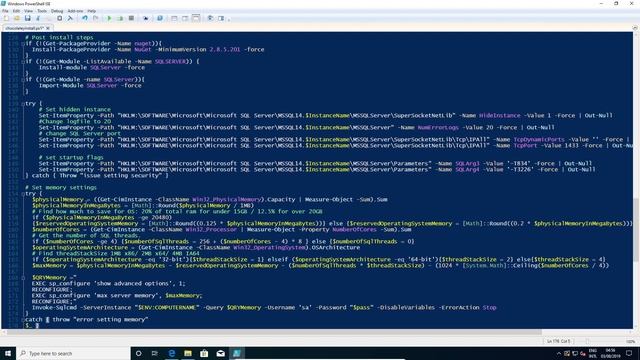Collapse the $QRYMemory here-string block
The height and width of the screenshot is (360, 640).
23,278
